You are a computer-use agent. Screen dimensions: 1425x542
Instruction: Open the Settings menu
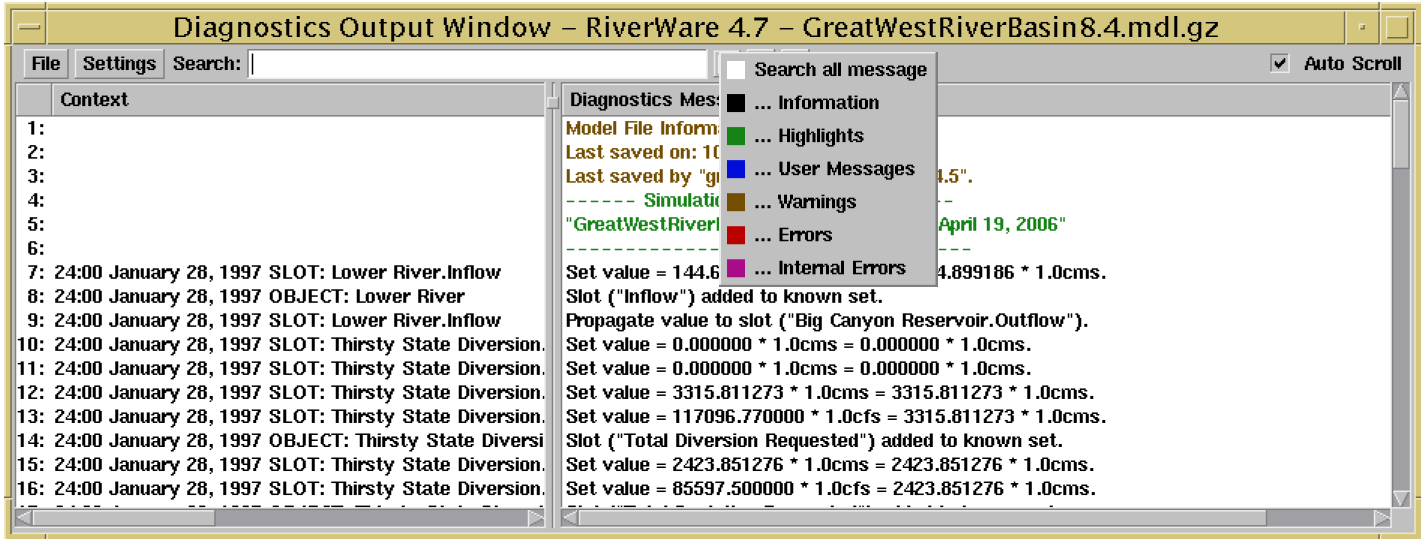point(119,64)
